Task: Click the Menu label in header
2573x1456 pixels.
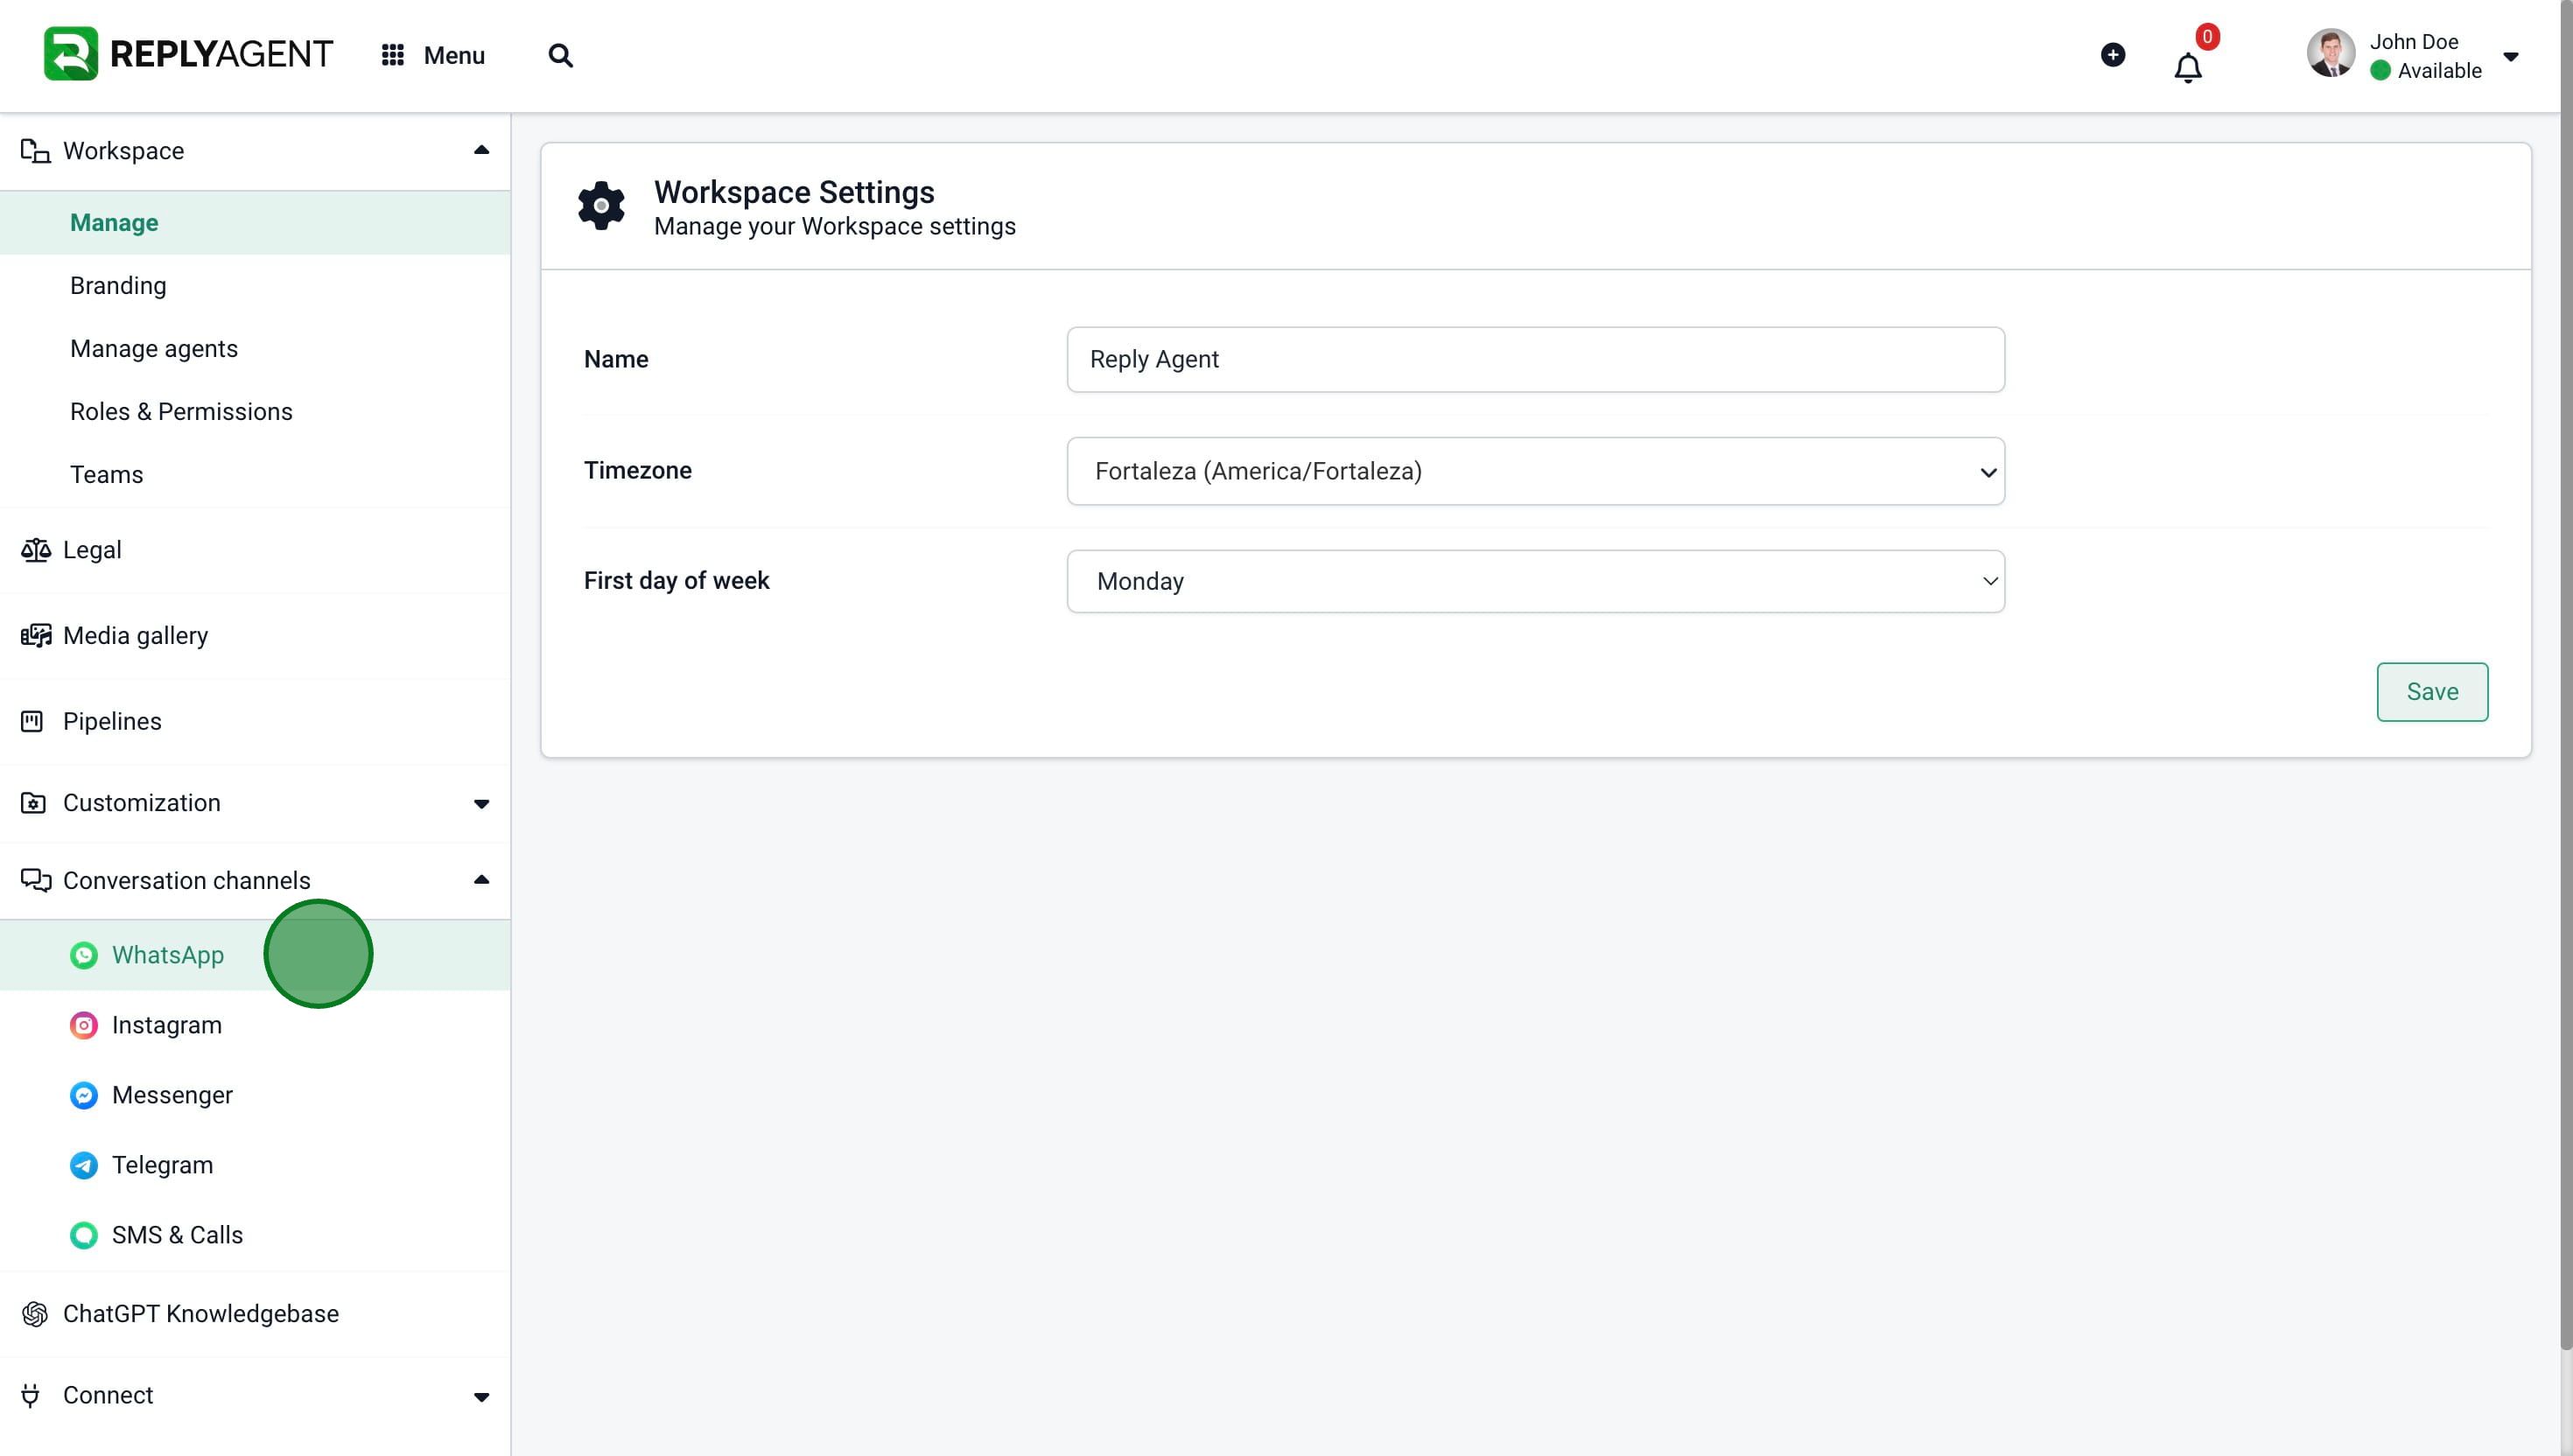Action: click(x=454, y=55)
